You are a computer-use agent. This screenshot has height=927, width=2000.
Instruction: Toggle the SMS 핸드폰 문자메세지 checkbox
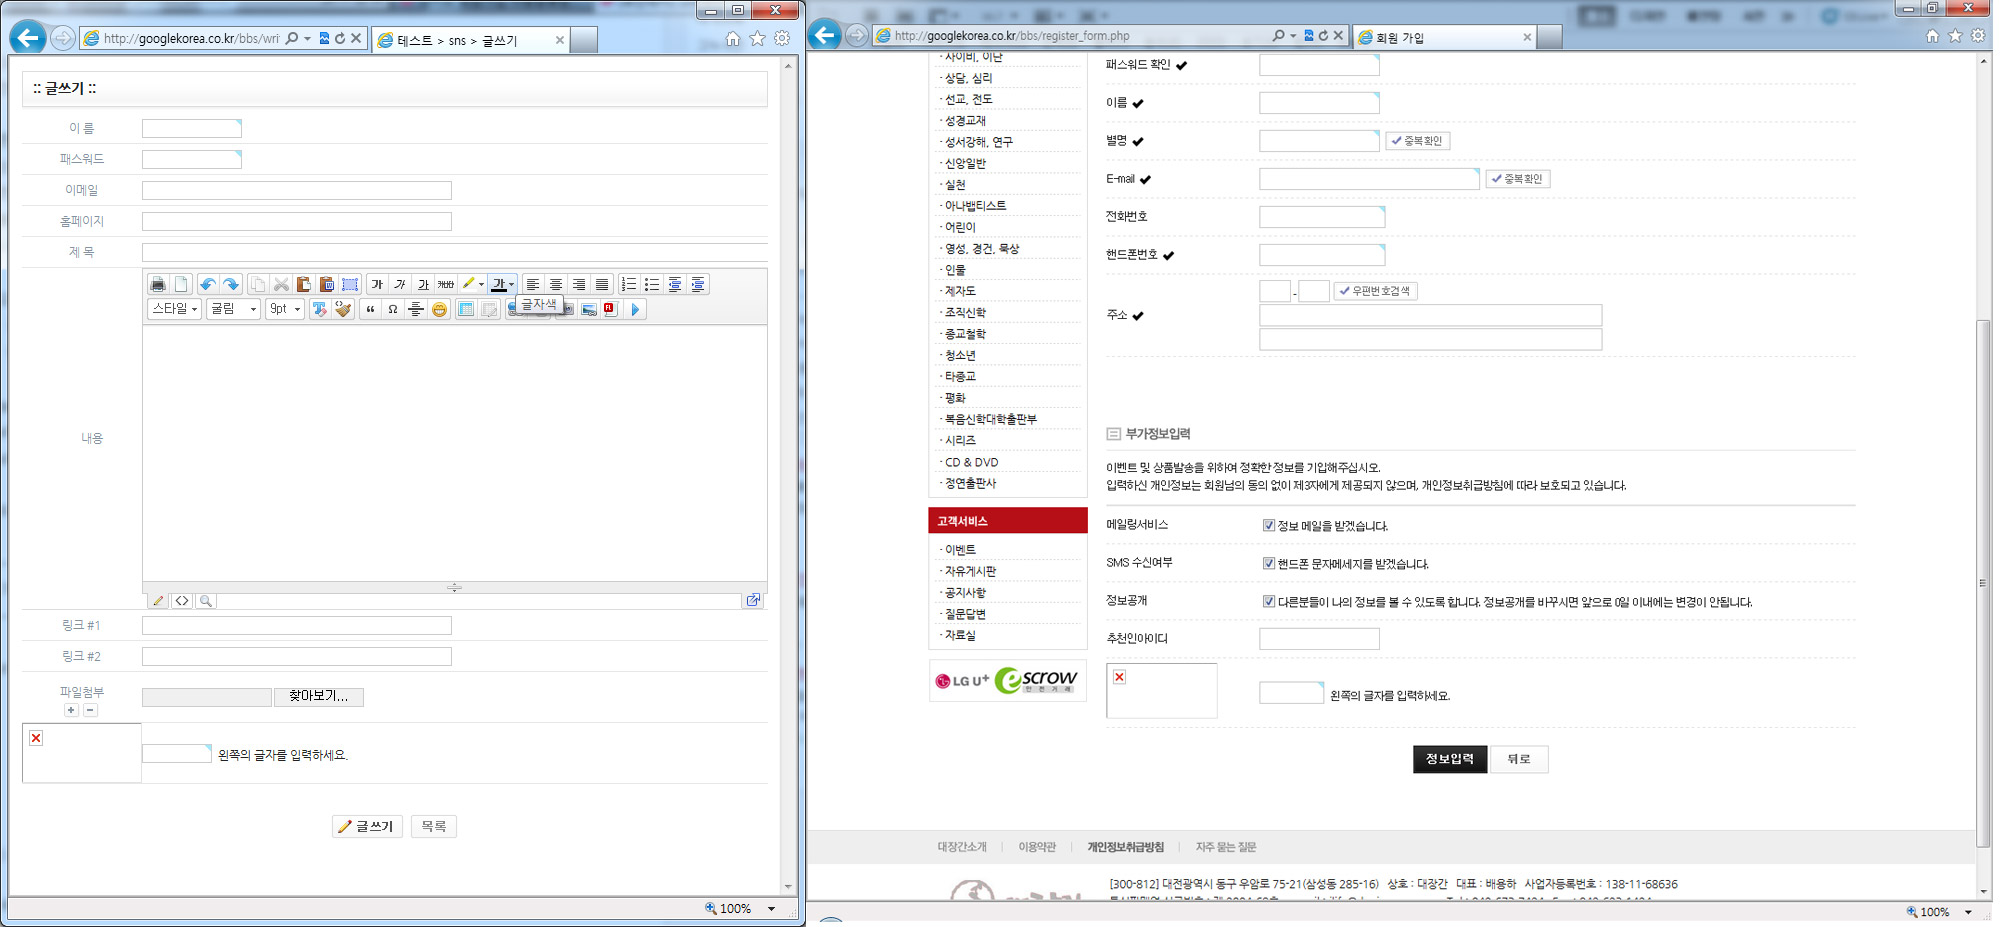click(x=1268, y=564)
